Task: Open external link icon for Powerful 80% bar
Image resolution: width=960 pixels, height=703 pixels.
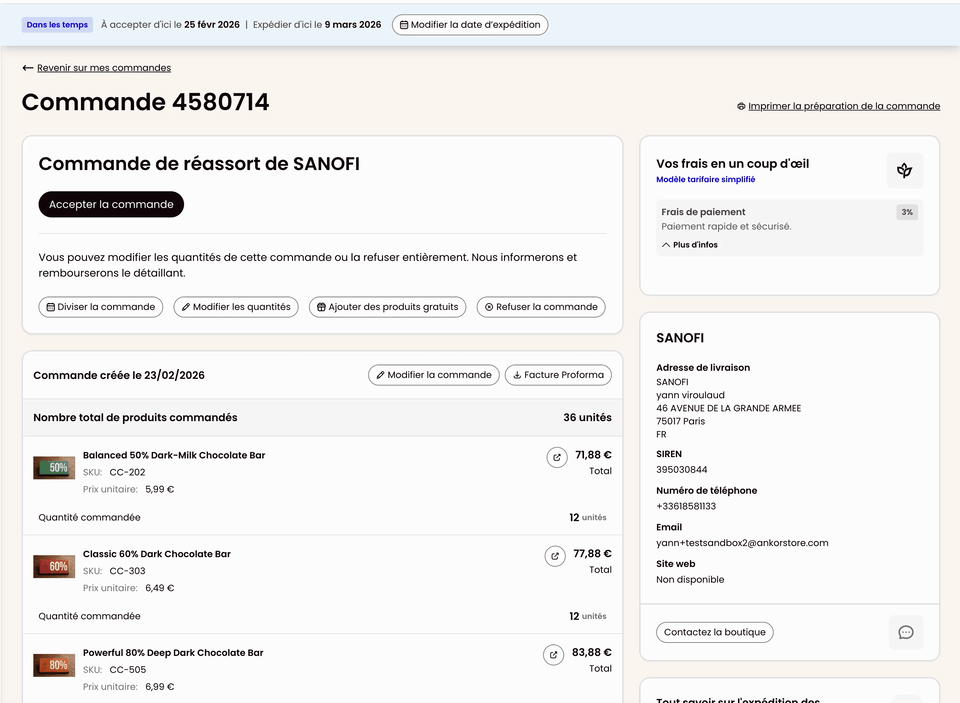Action: tap(553, 655)
